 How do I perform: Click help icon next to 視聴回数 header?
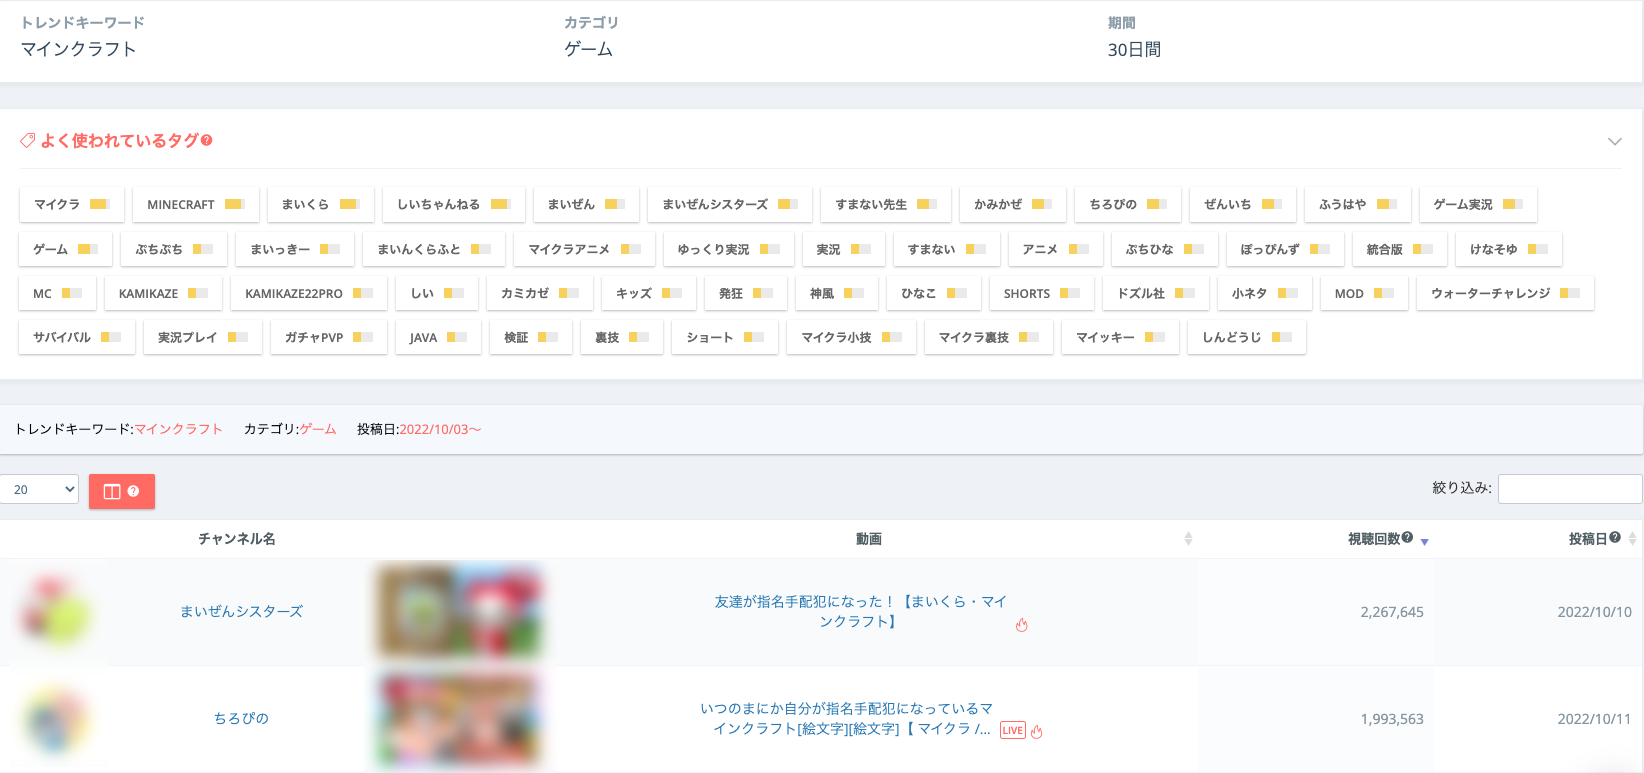click(1407, 538)
